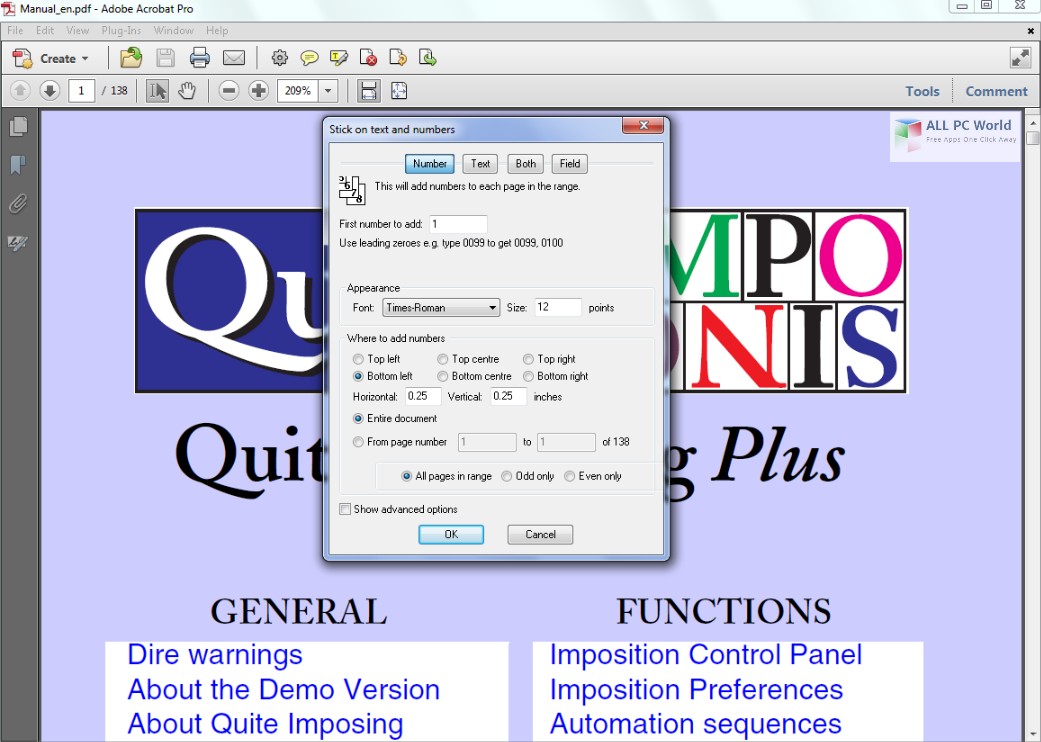Cancel the Stick on text dialog
This screenshot has height=742, width=1041.
540,534
